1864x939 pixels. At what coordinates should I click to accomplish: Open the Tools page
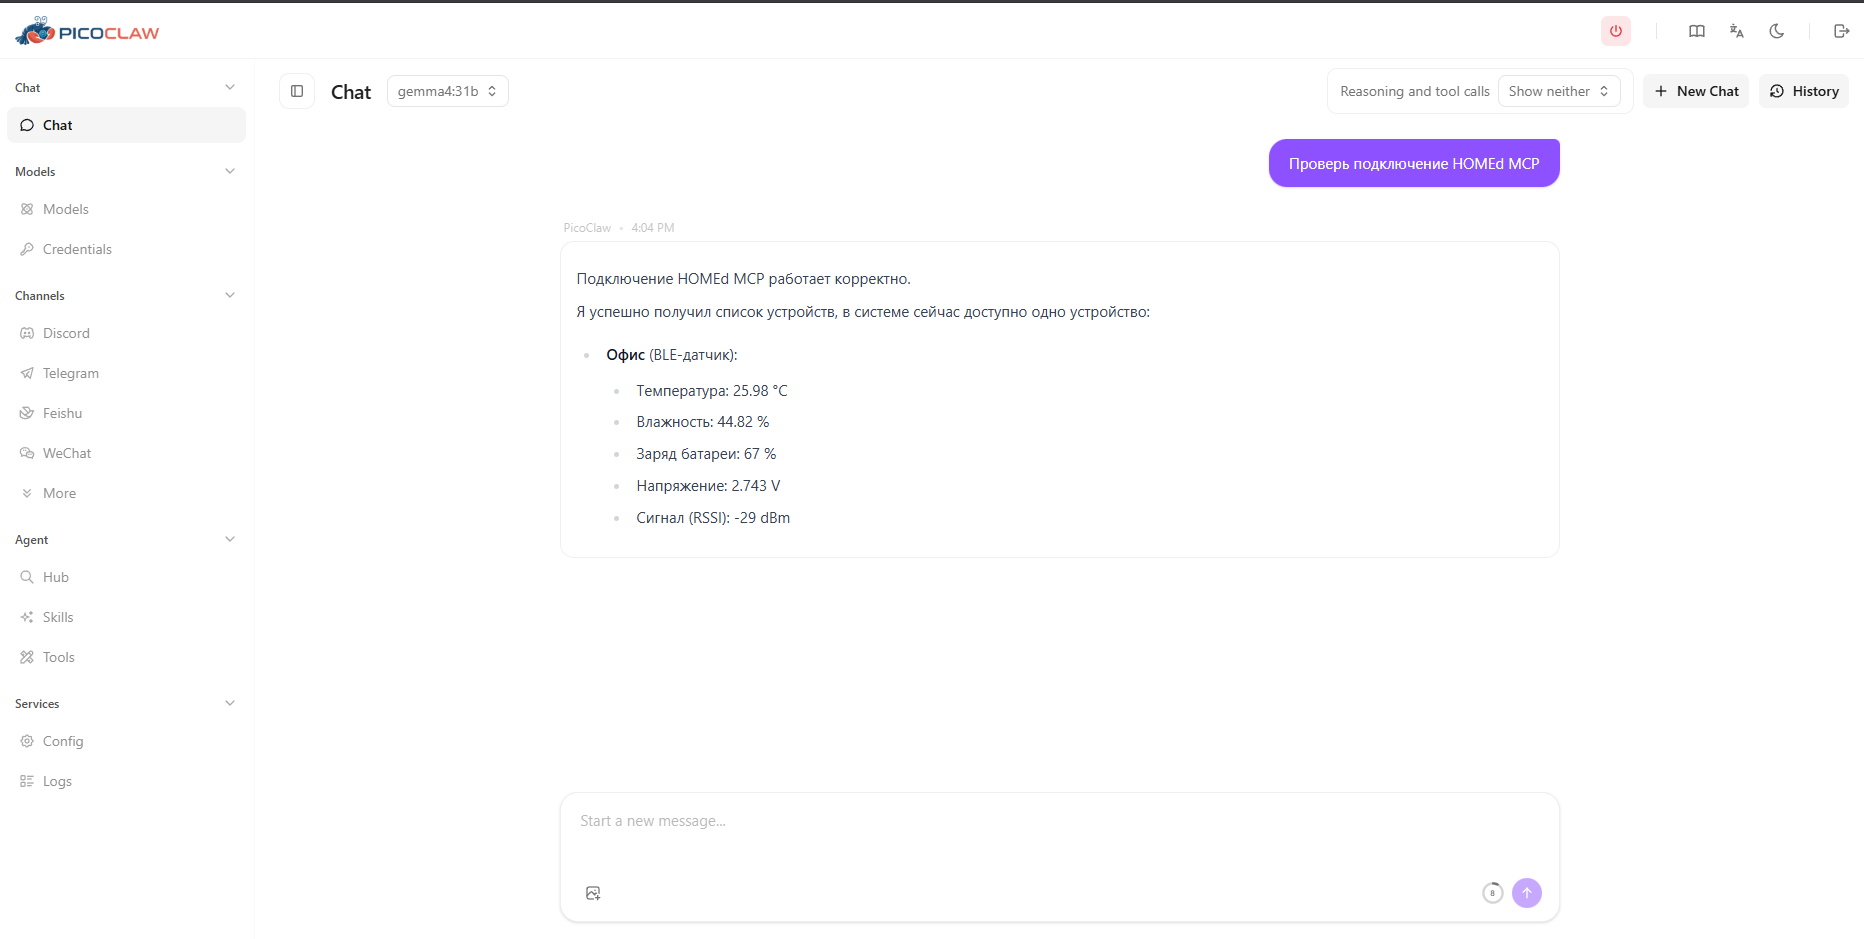[x=126, y=657]
